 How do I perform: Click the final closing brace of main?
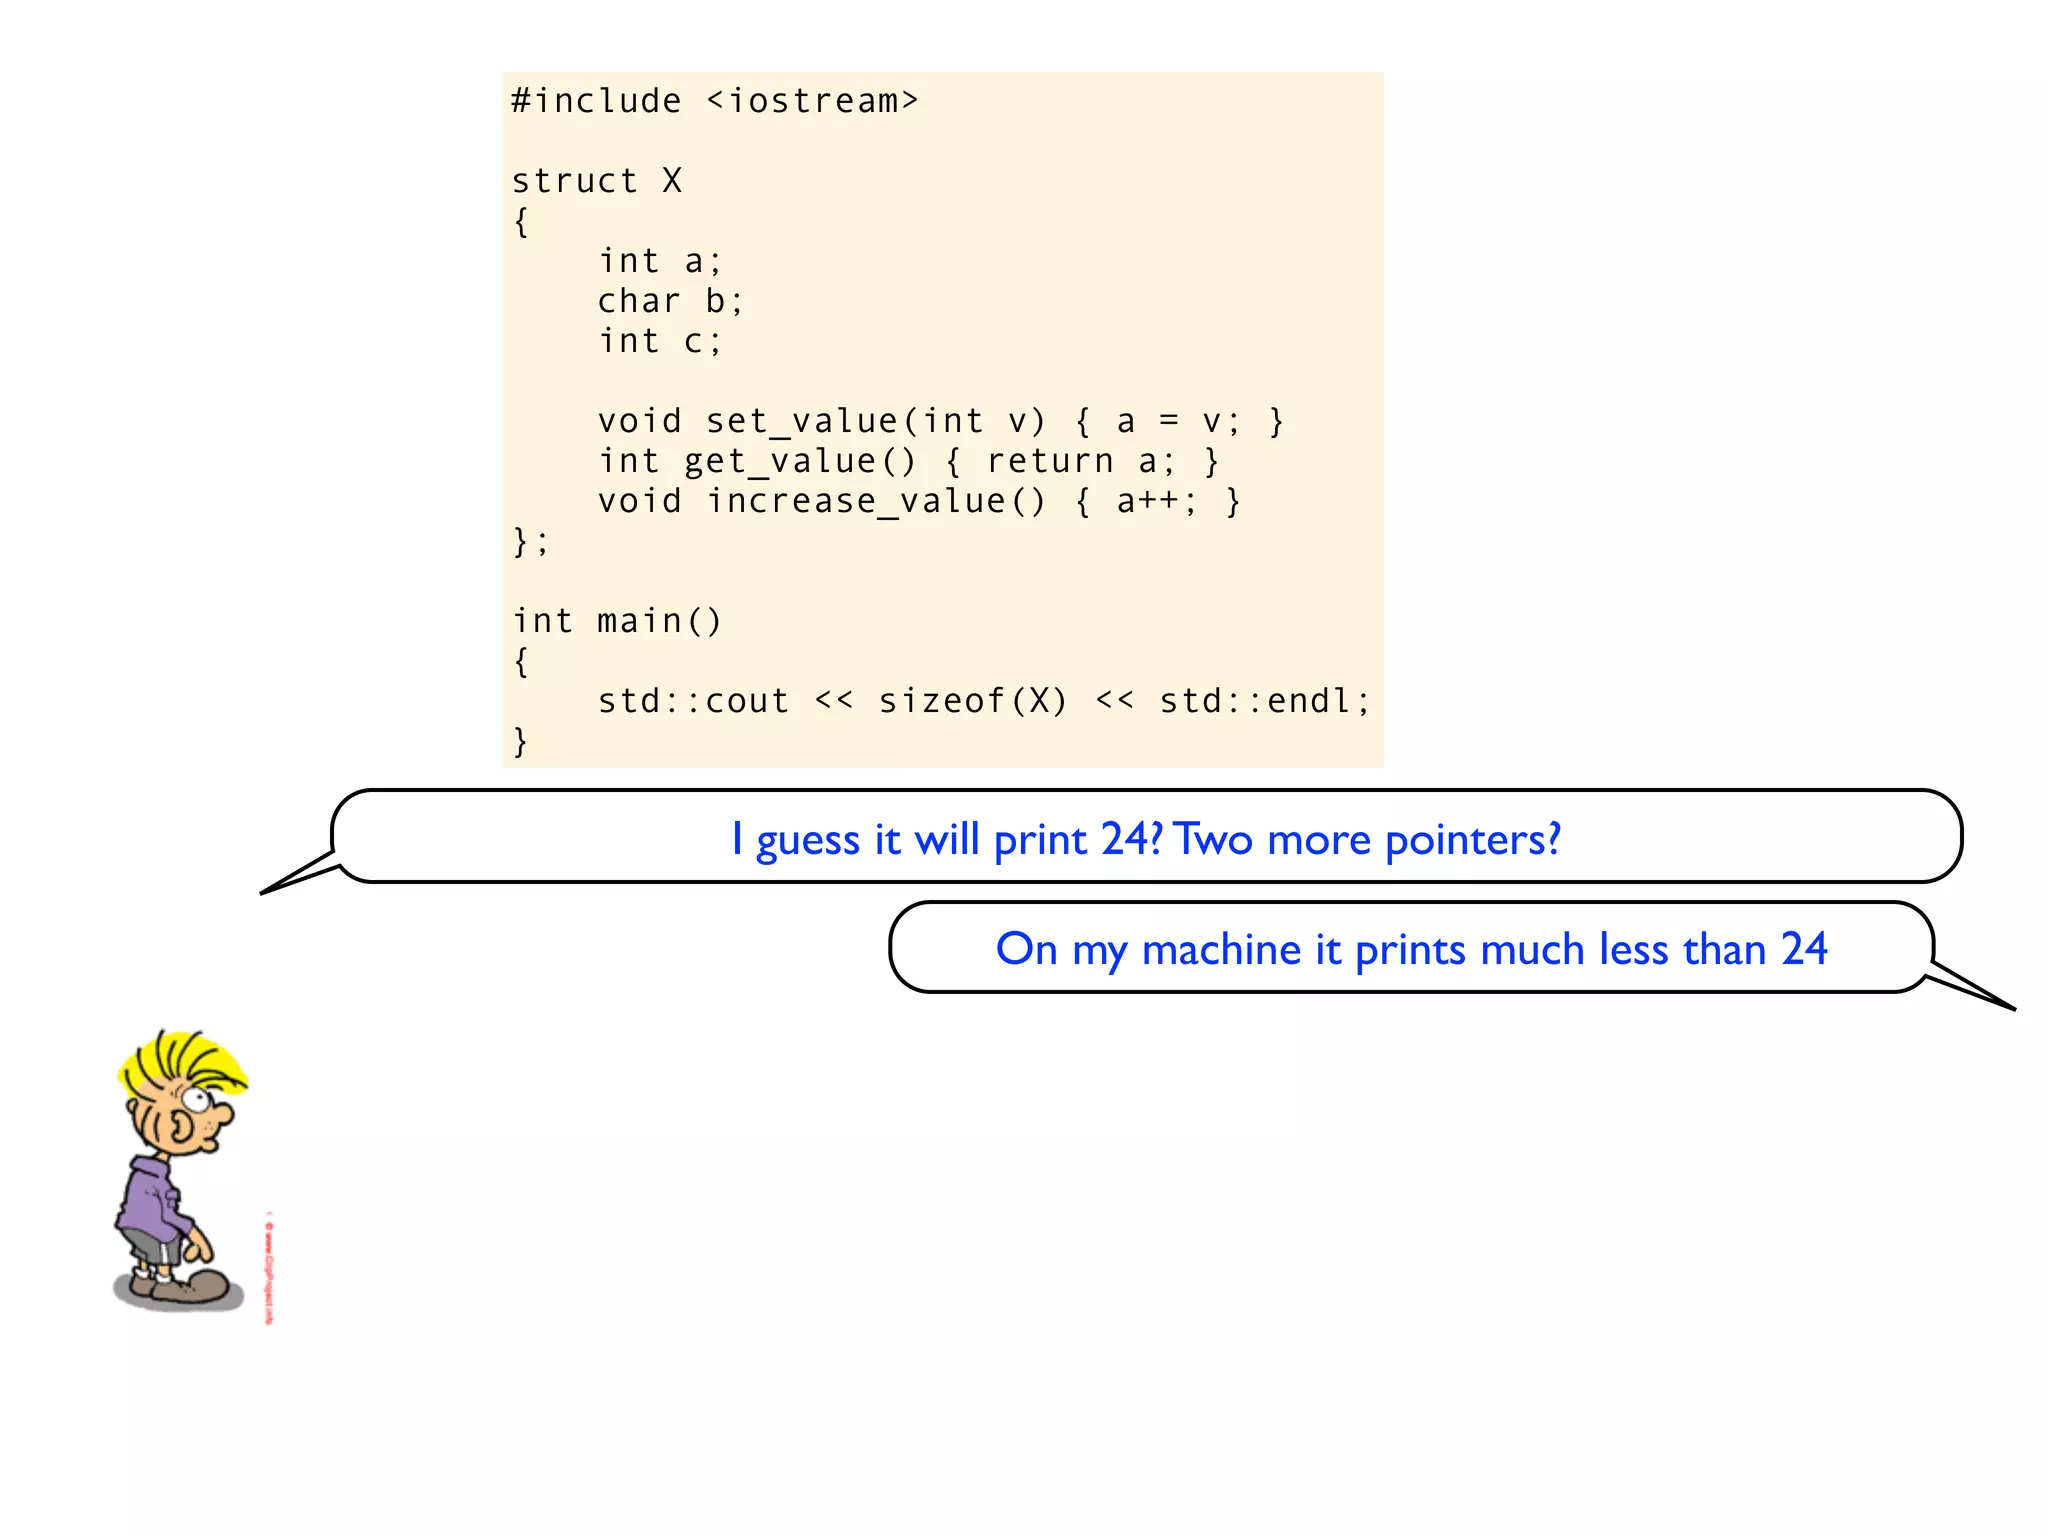coord(520,741)
